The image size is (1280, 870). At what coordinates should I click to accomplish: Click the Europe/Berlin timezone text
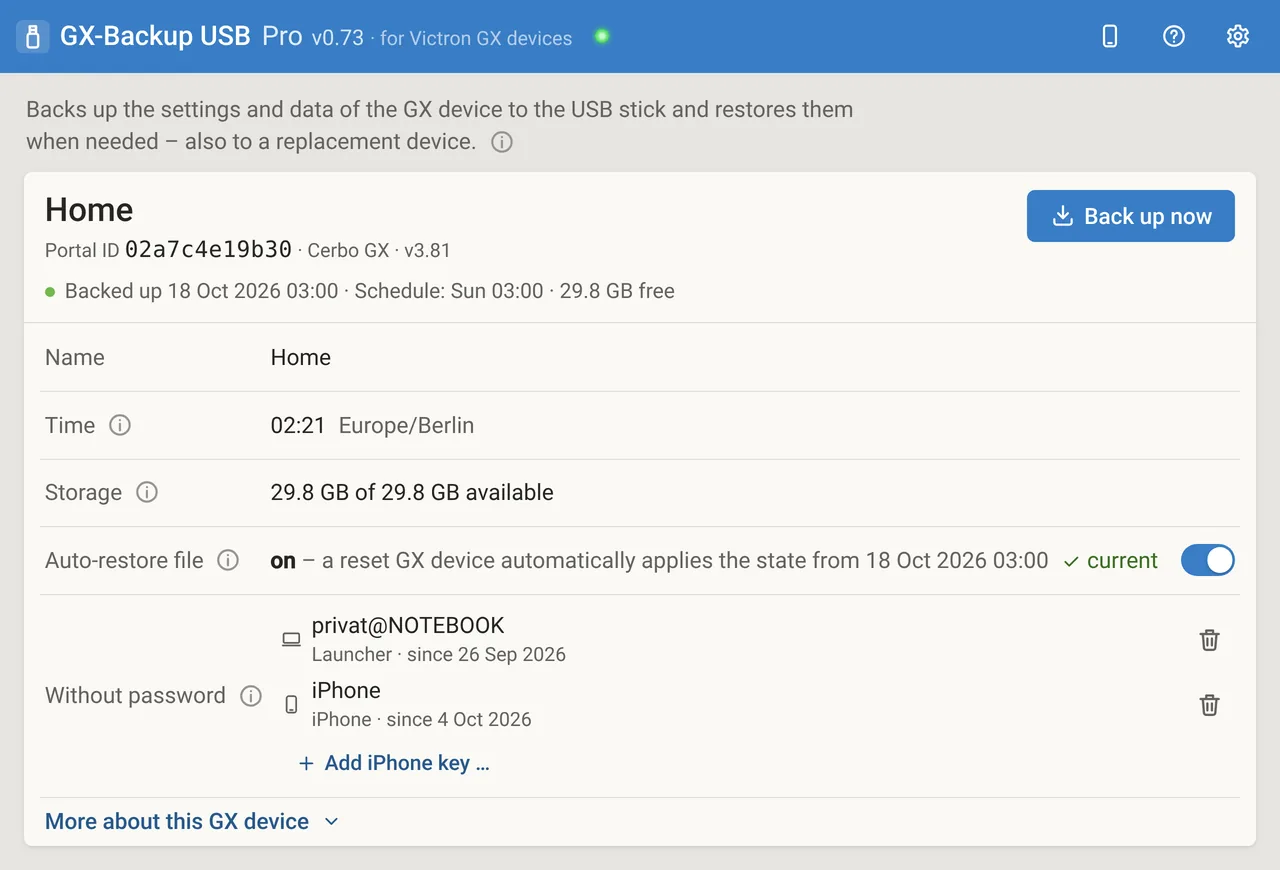[406, 425]
